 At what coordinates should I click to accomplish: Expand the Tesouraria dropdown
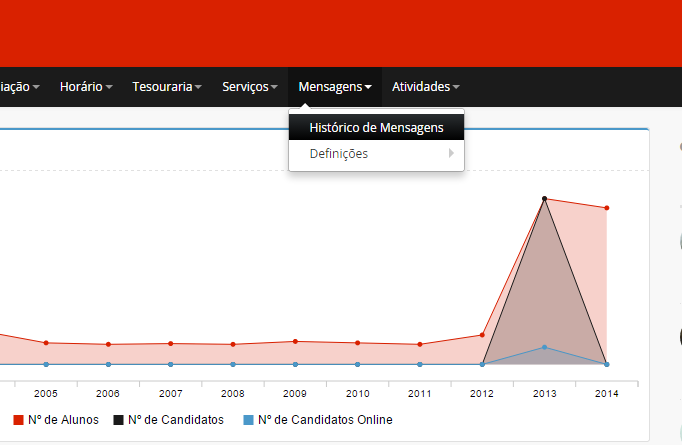(167, 87)
